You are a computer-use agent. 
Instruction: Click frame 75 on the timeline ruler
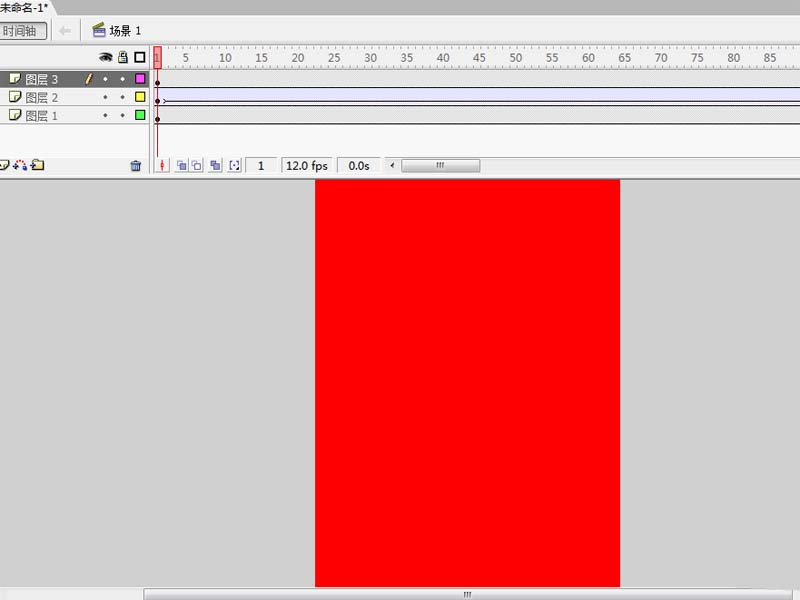[x=697, y=58]
